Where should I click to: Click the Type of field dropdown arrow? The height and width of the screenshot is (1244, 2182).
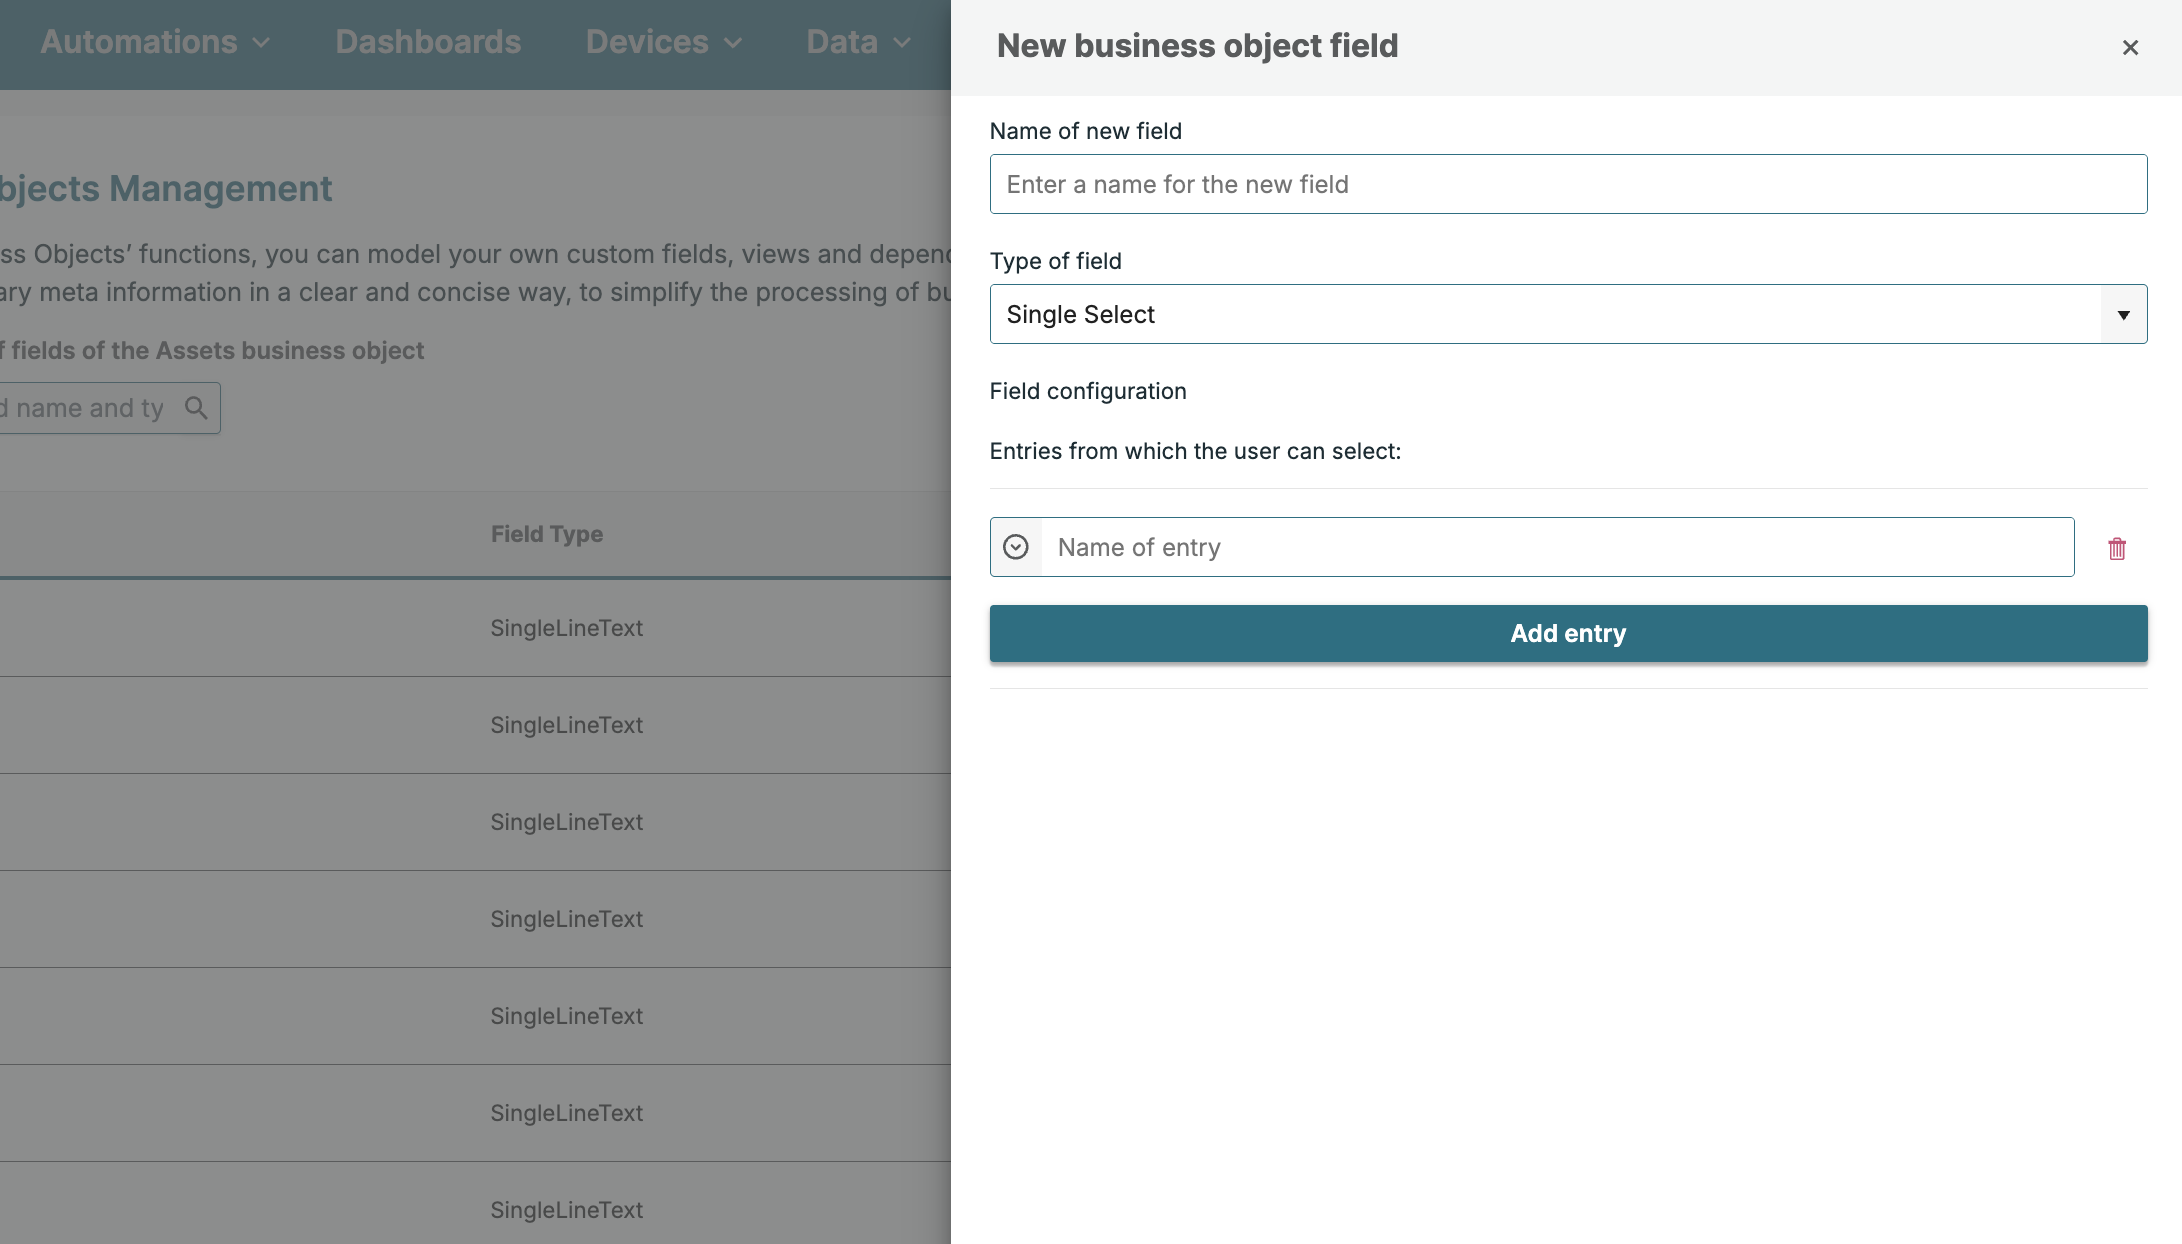click(x=2123, y=315)
